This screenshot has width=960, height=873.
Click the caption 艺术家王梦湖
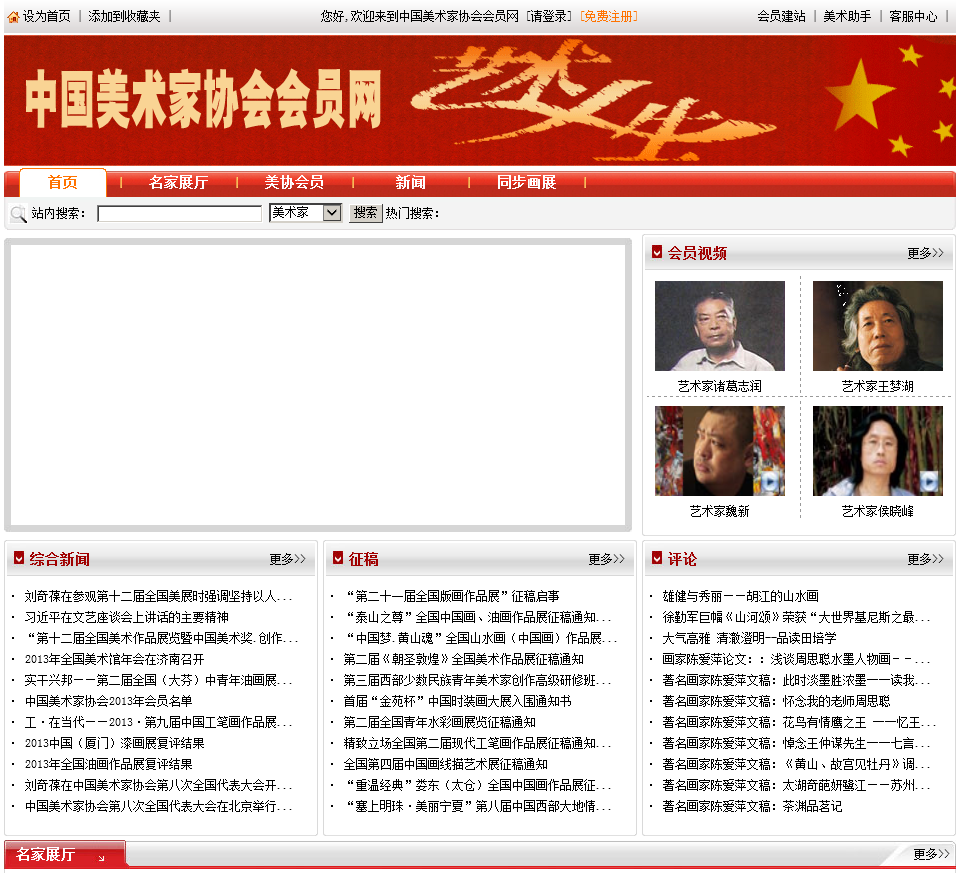[877, 386]
